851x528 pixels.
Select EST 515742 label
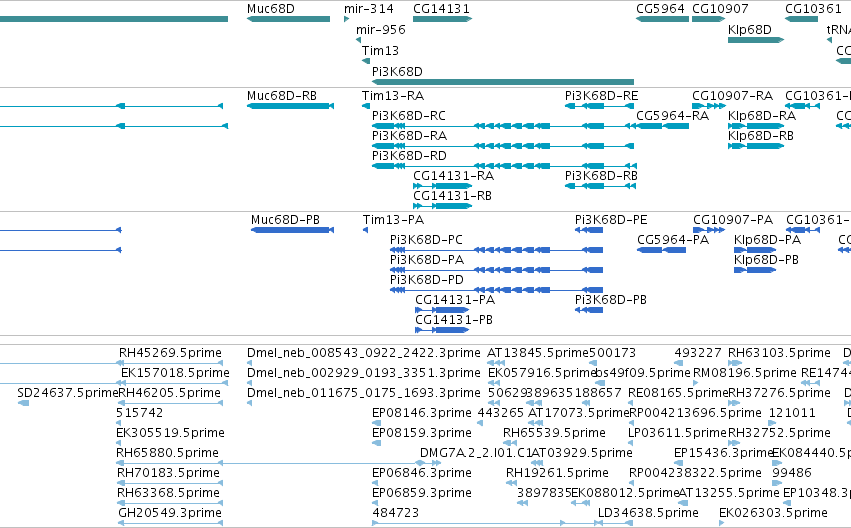tap(139, 414)
